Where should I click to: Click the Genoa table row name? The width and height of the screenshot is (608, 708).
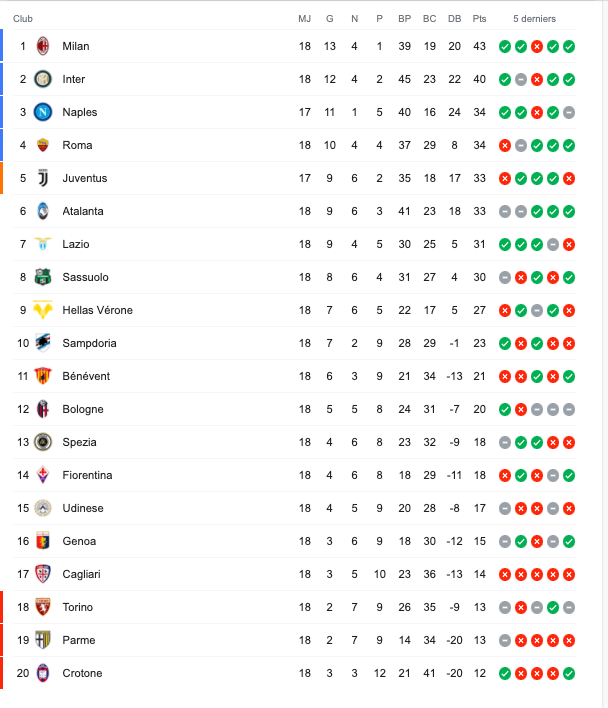(x=79, y=541)
